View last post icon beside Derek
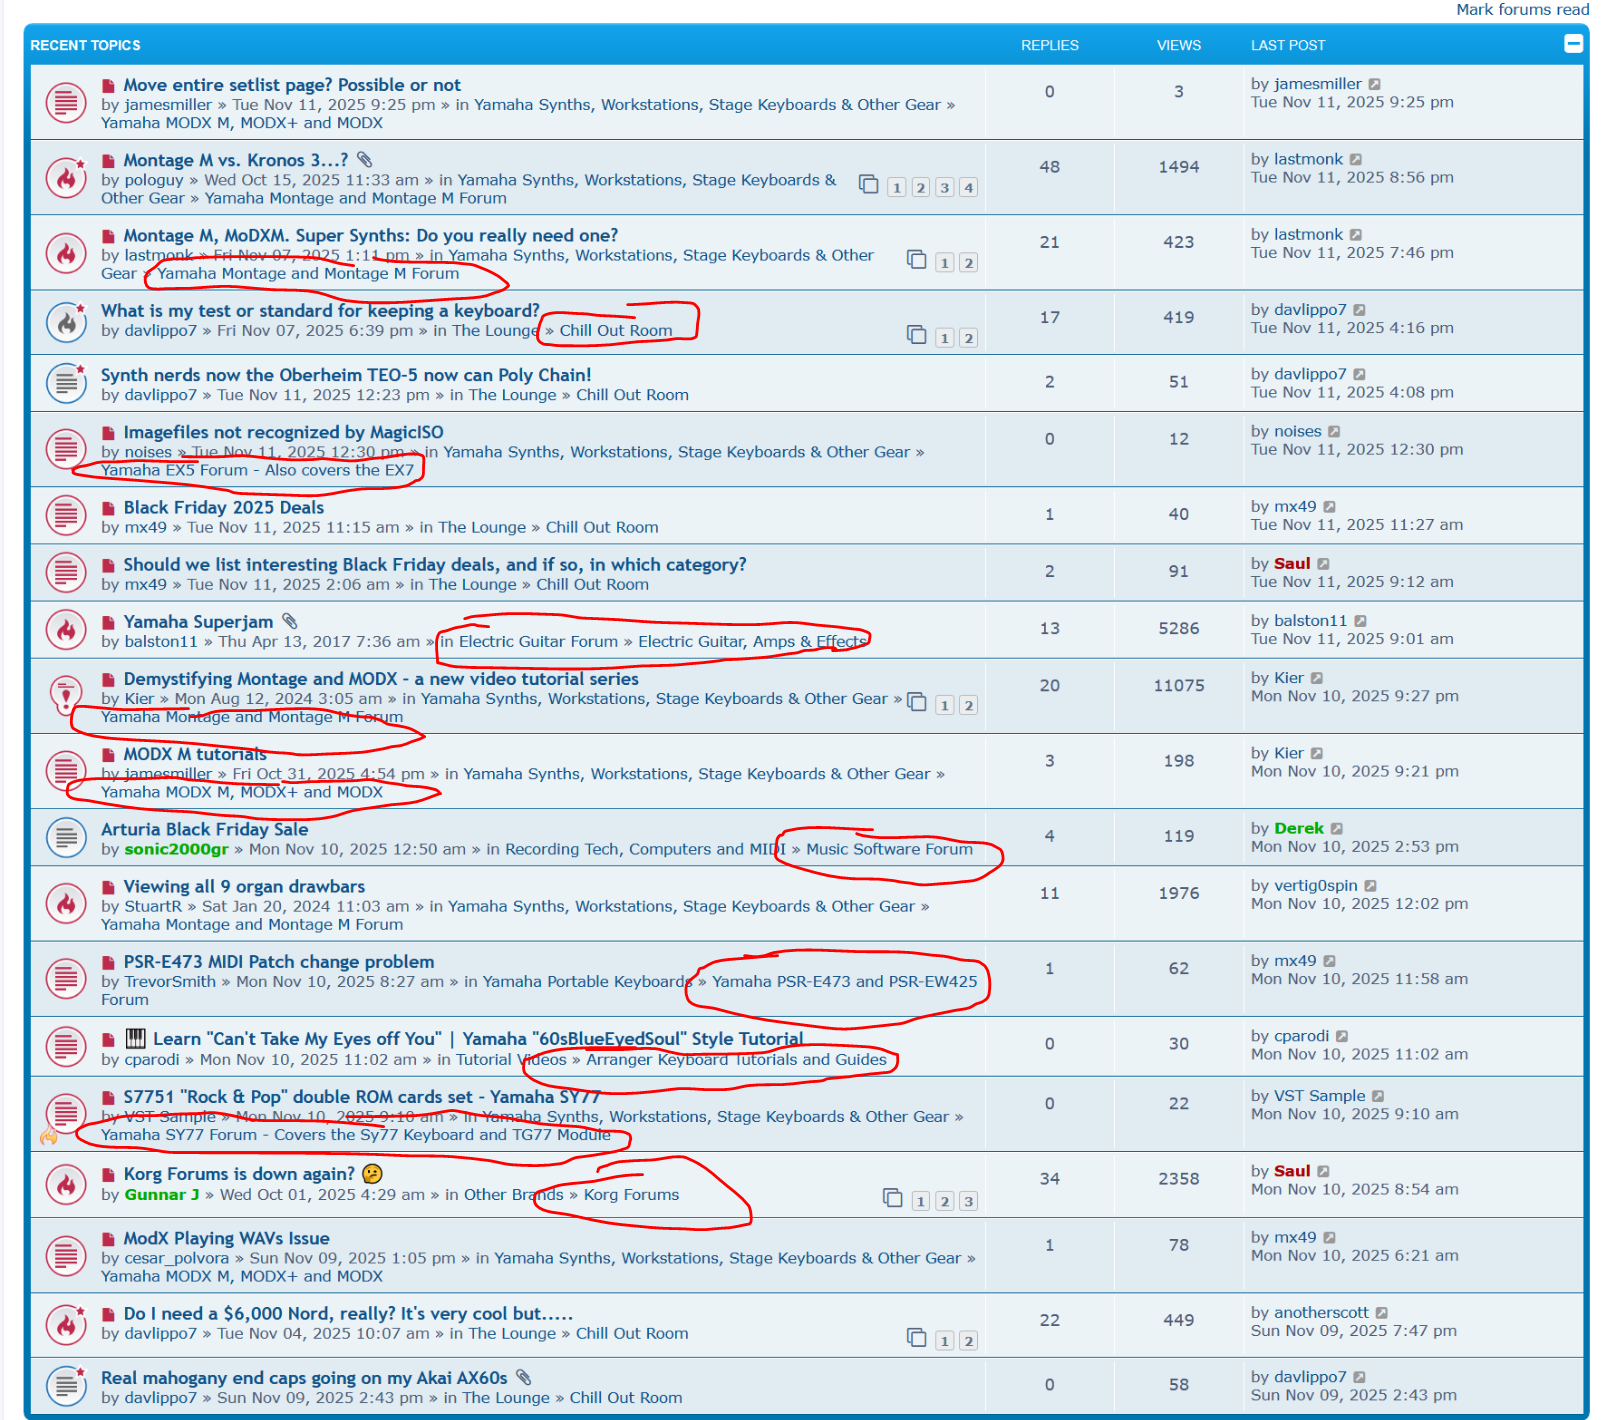1602x1420 pixels. 1337,829
